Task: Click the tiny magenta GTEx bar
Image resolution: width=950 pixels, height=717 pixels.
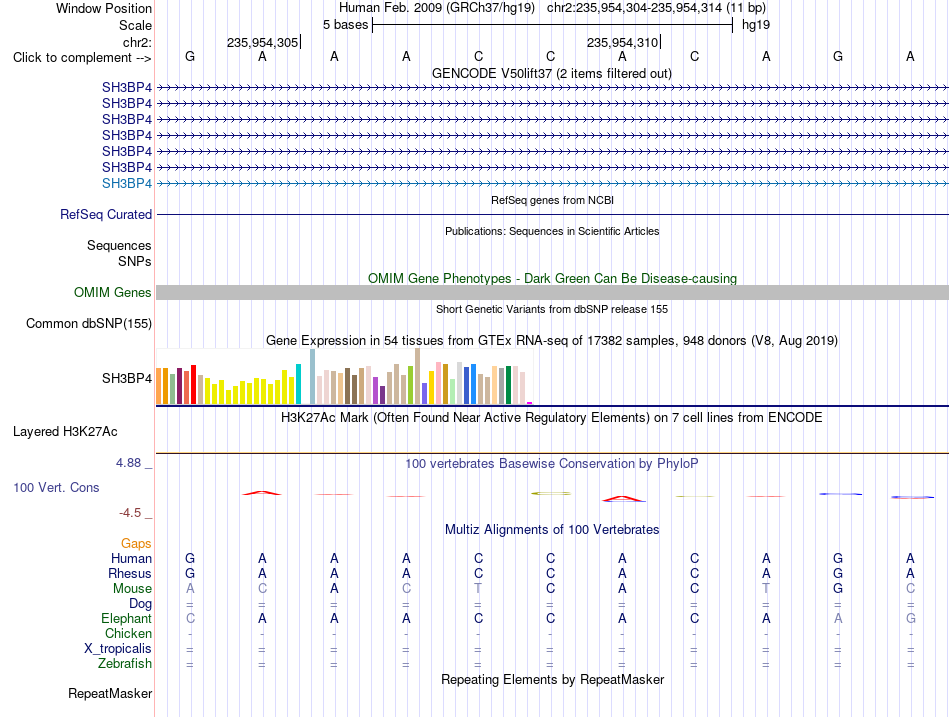Action: [530, 402]
